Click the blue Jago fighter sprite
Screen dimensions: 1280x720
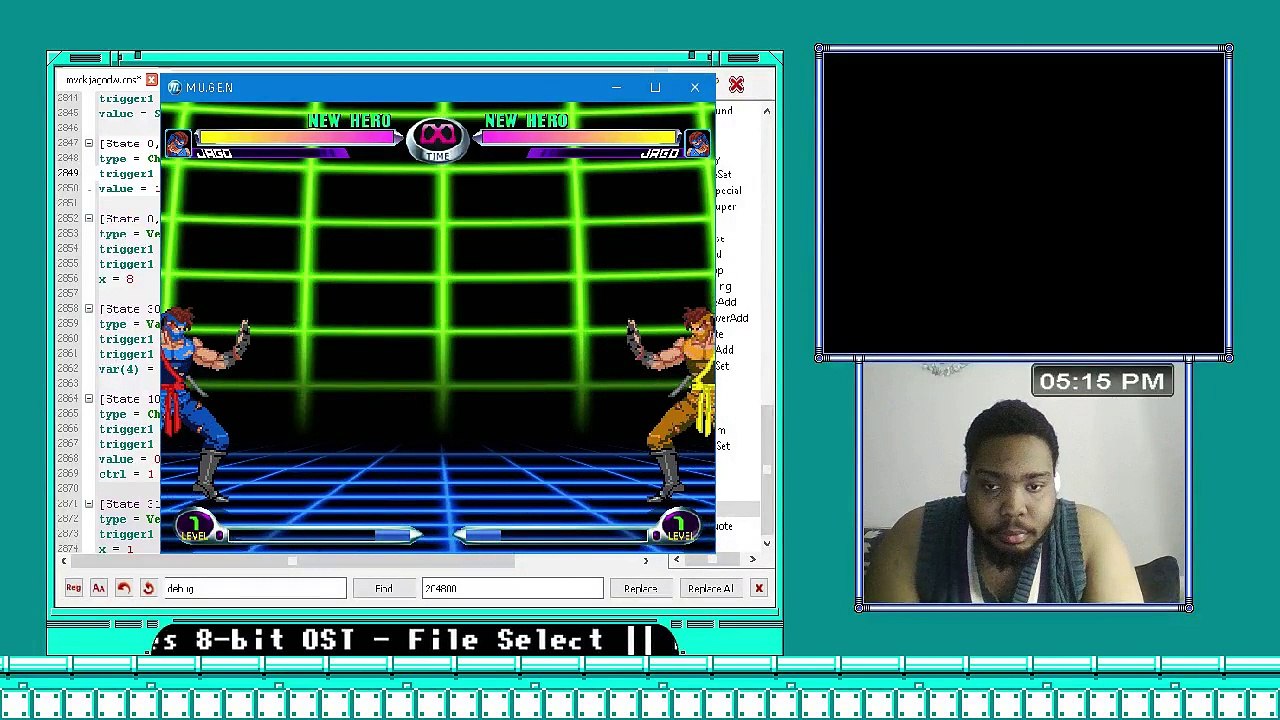[x=204, y=403]
